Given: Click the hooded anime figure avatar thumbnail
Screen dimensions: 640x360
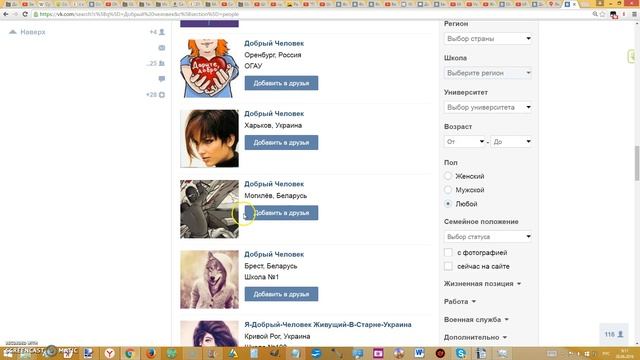Looking at the screenshot, I should click(x=209, y=209).
